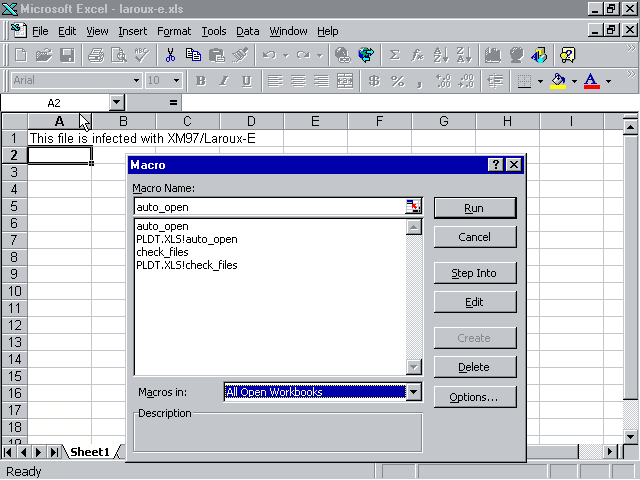Click Cancel in the Macro dialog
The width and height of the screenshot is (640, 480).
(475, 237)
